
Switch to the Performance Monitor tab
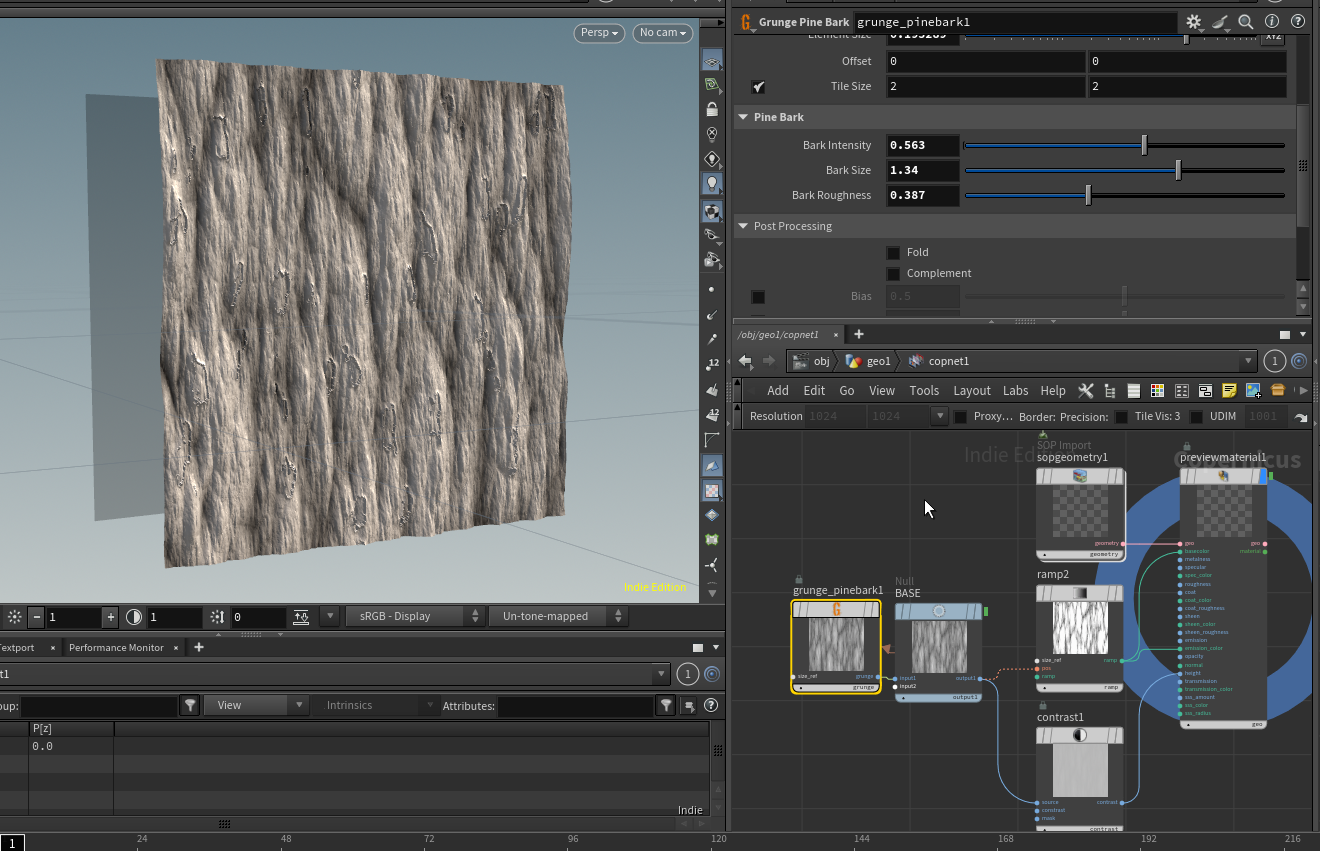pyautogui.click(x=116, y=647)
